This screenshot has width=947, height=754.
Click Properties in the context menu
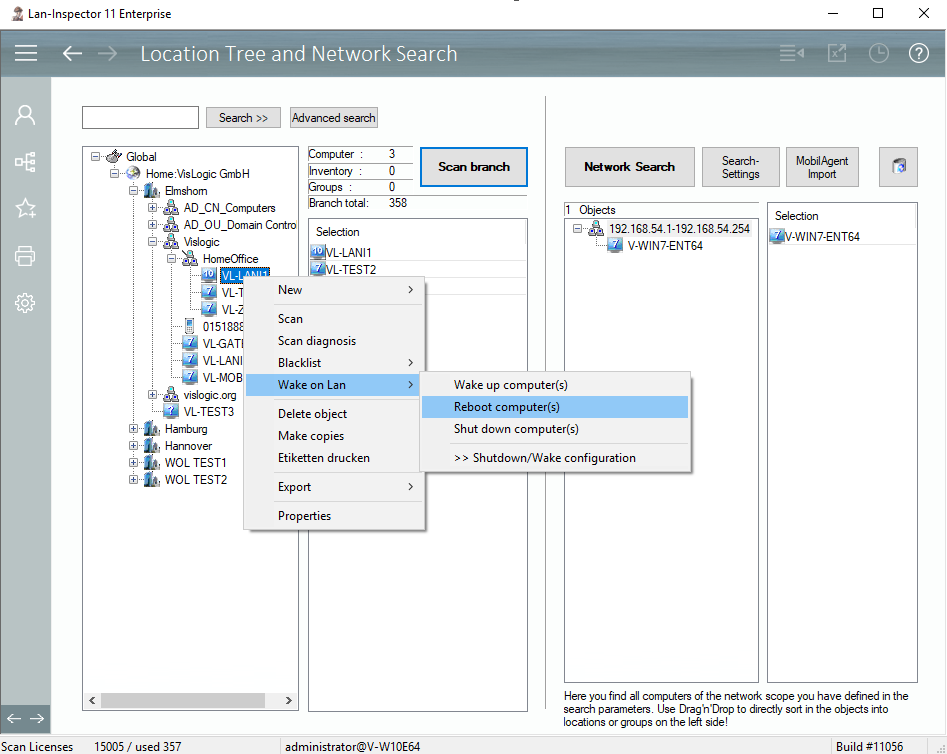[304, 516]
